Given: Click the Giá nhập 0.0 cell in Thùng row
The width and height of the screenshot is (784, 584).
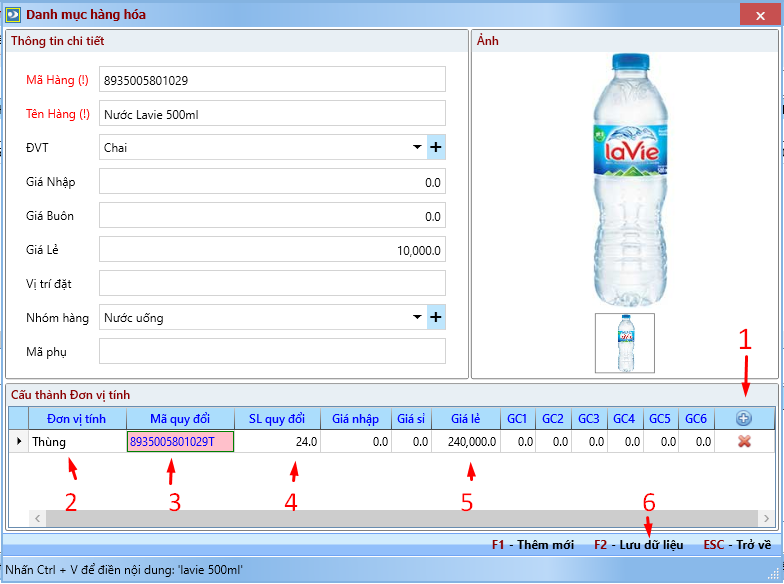Looking at the screenshot, I should (356, 442).
